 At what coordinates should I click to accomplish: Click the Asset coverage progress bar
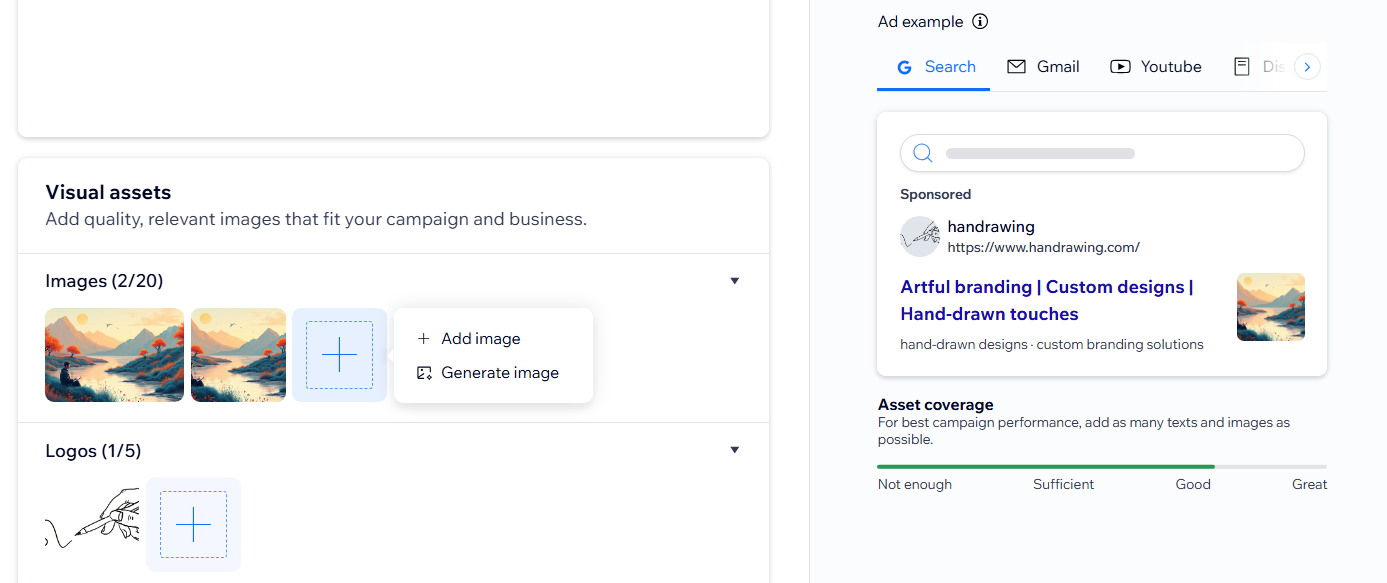click(1101, 466)
